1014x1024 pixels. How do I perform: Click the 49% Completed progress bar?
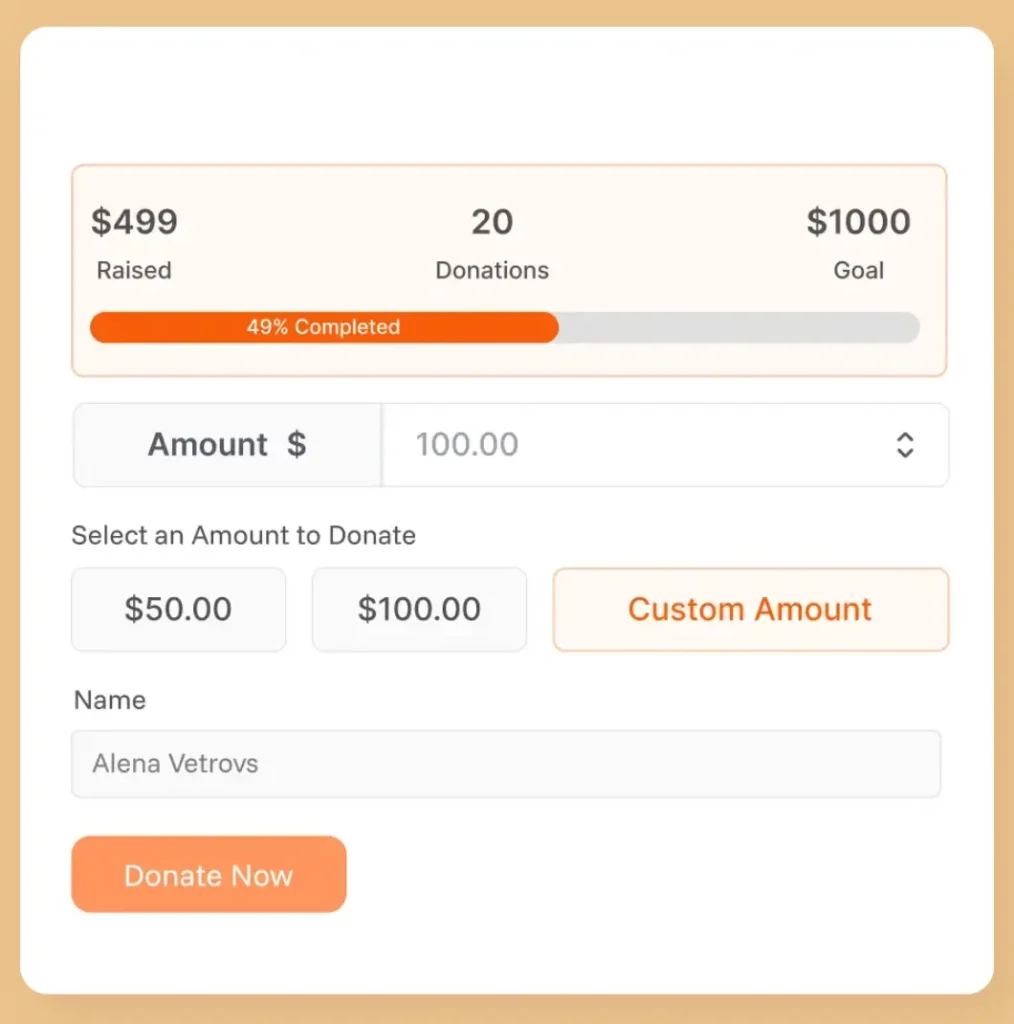(x=324, y=327)
